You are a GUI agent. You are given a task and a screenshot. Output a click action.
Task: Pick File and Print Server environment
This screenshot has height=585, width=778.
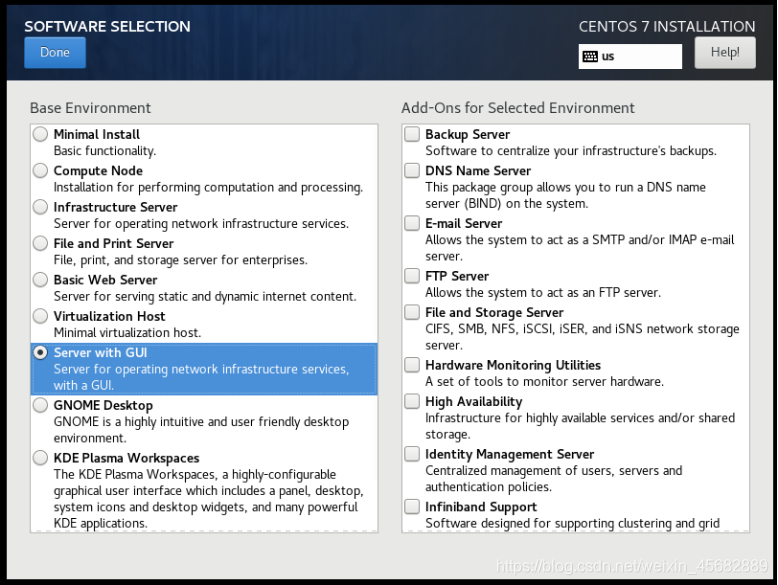pos(40,243)
